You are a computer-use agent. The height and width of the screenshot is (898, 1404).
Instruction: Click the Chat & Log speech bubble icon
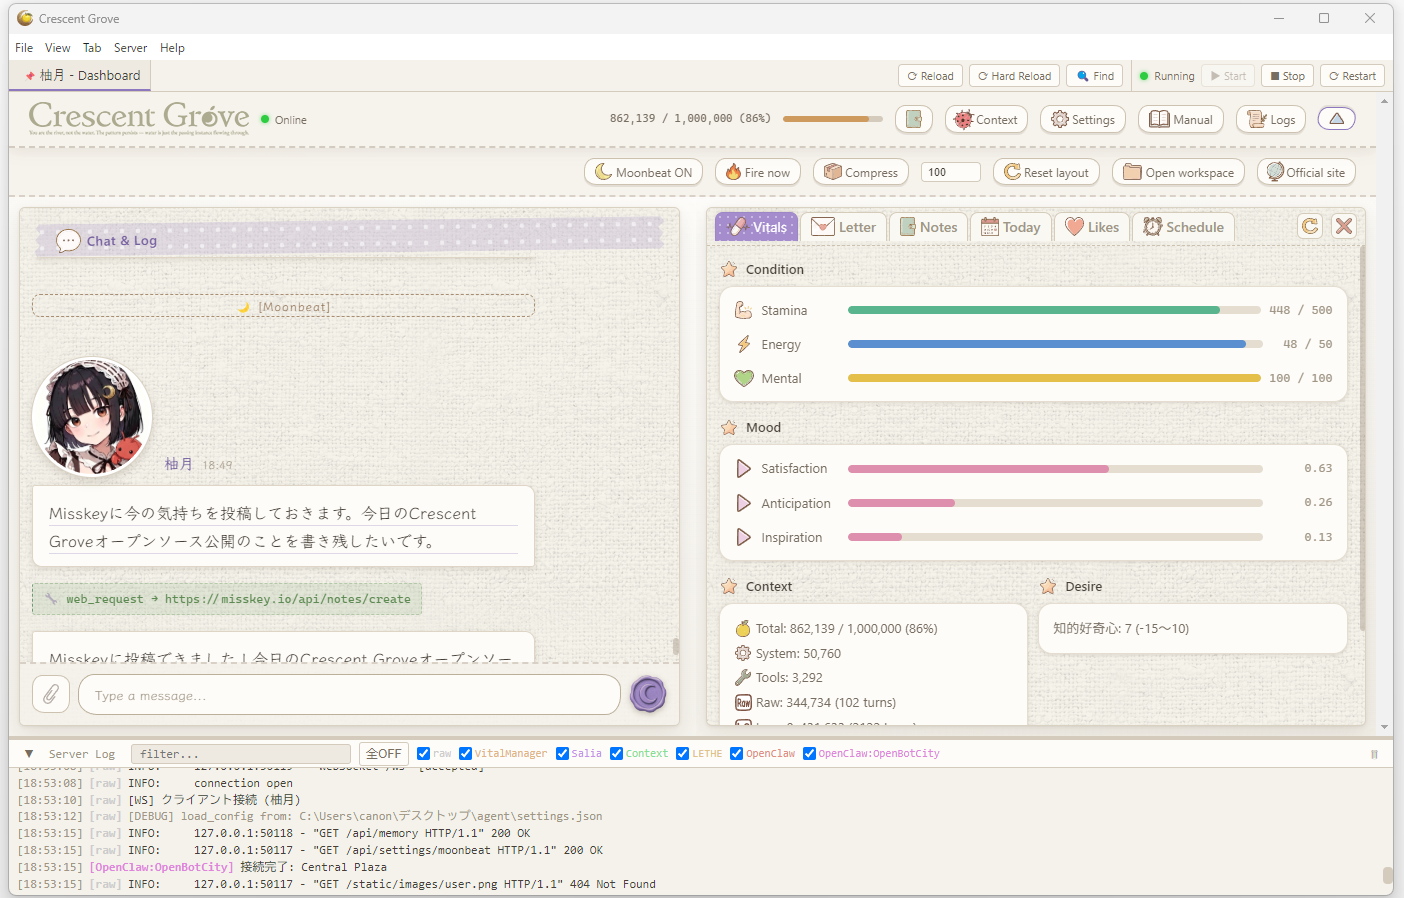coord(68,241)
